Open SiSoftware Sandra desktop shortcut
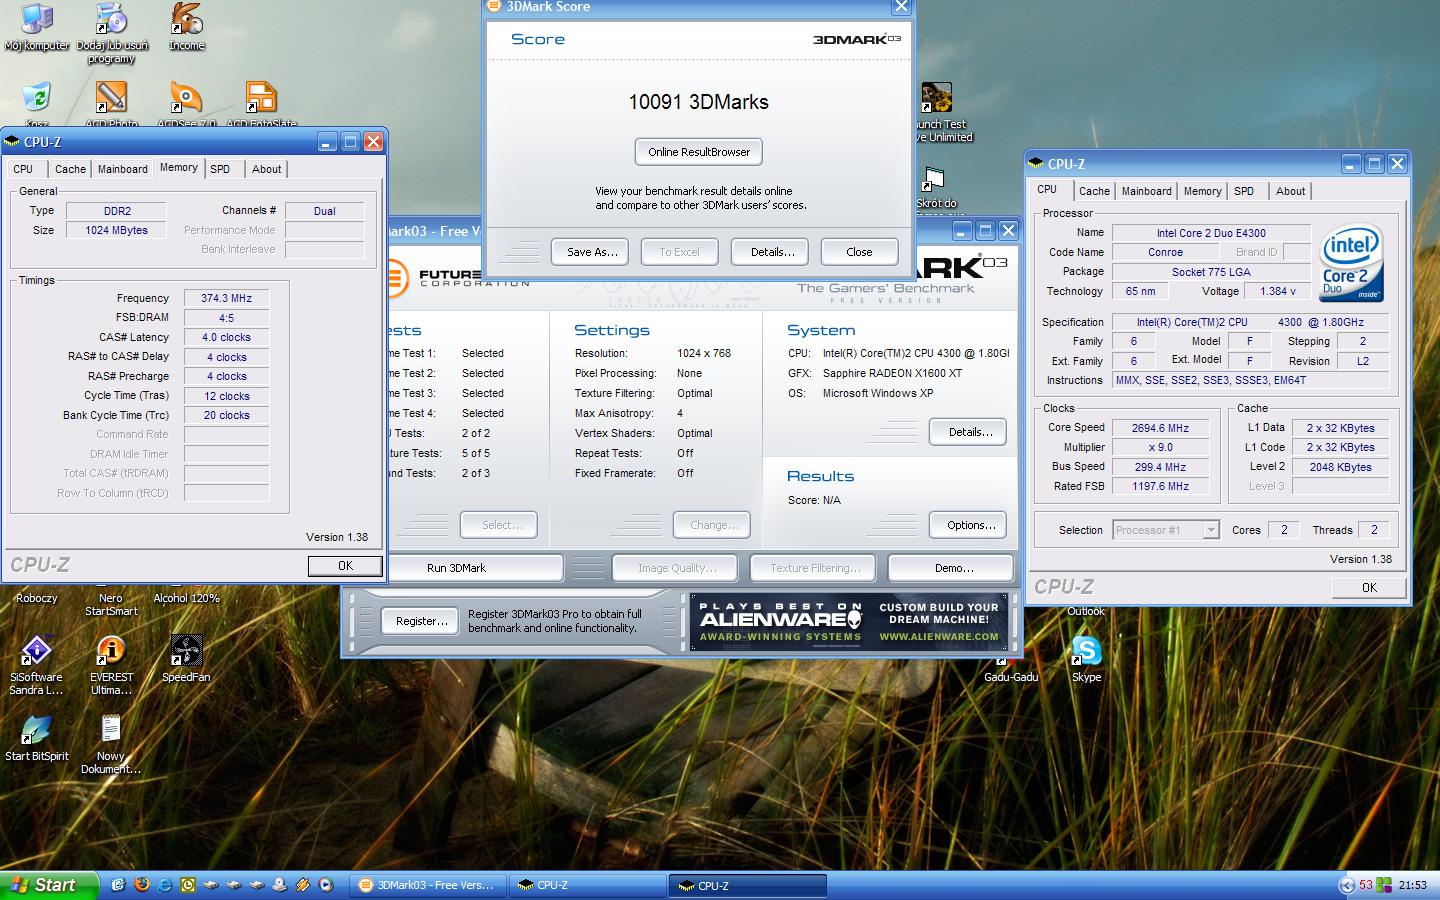Image resolution: width=1440 pixels, height=900 pixels. click(x=37, y=665)
